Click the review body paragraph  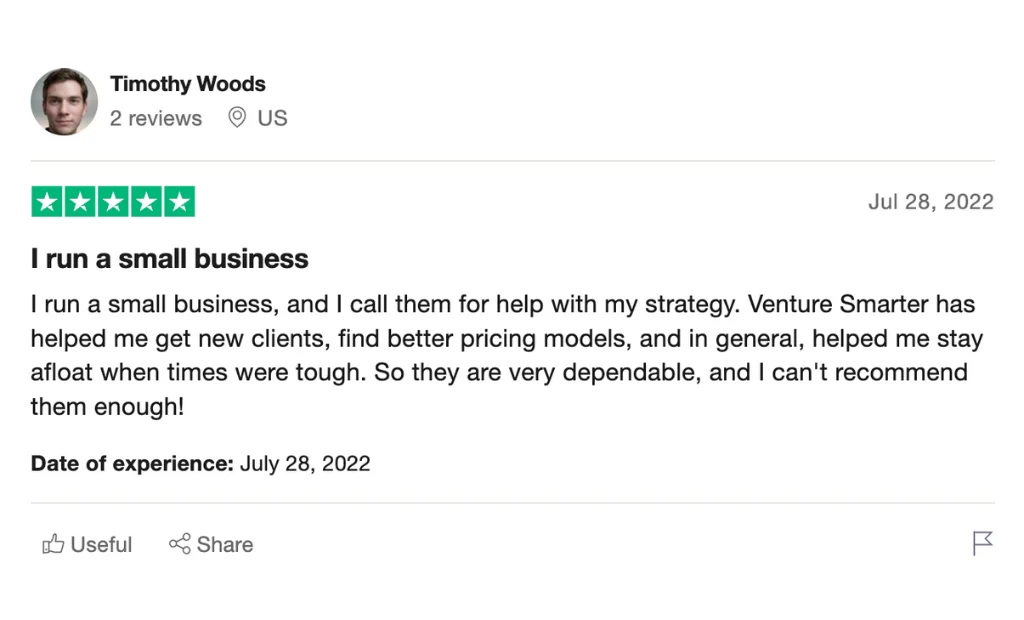click(x=500, y=355)
